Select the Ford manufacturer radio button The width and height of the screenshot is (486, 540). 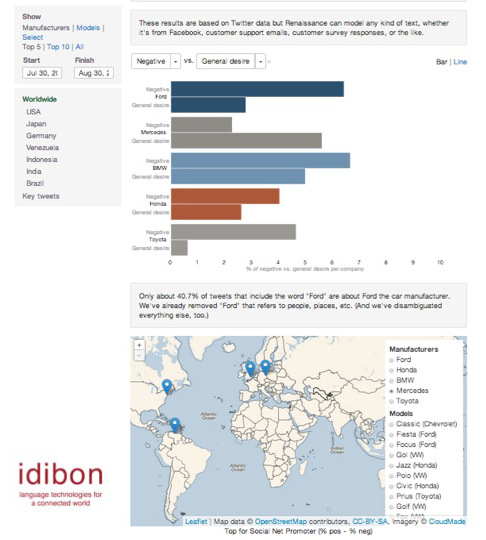391,360
